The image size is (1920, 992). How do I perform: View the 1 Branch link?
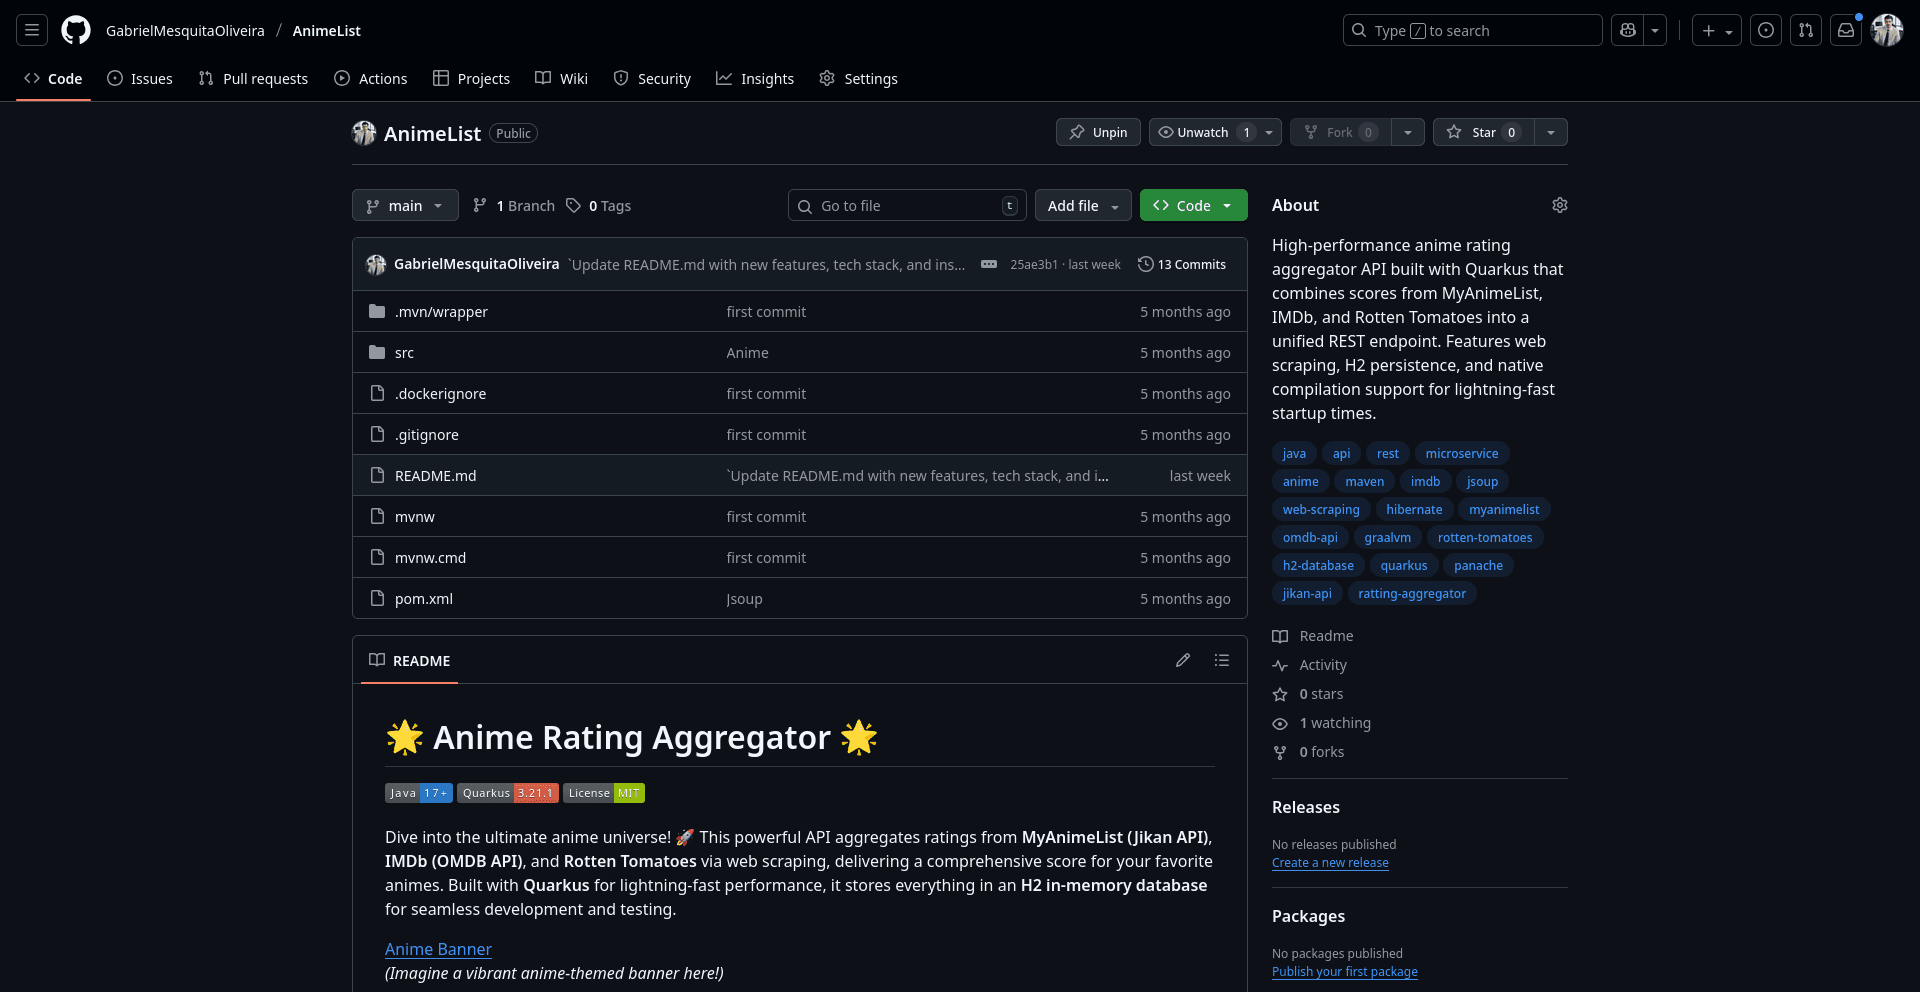514,206
